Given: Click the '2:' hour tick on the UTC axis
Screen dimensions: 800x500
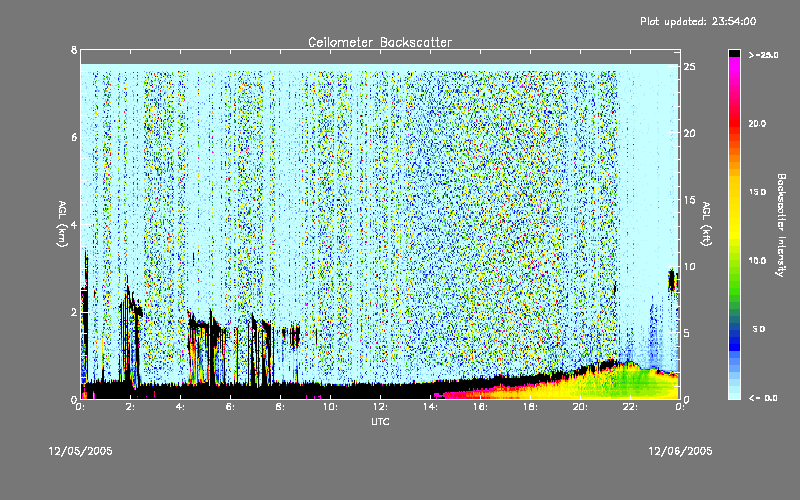Looking at the screenshot, I should (x=131, y=407).
